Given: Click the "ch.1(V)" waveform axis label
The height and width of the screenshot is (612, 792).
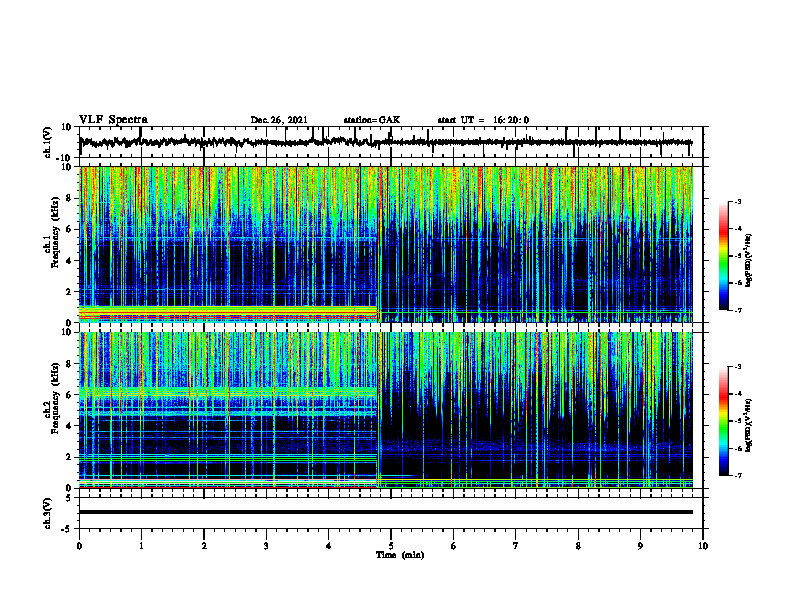Looking at the screenshot, I should point(48,142).
